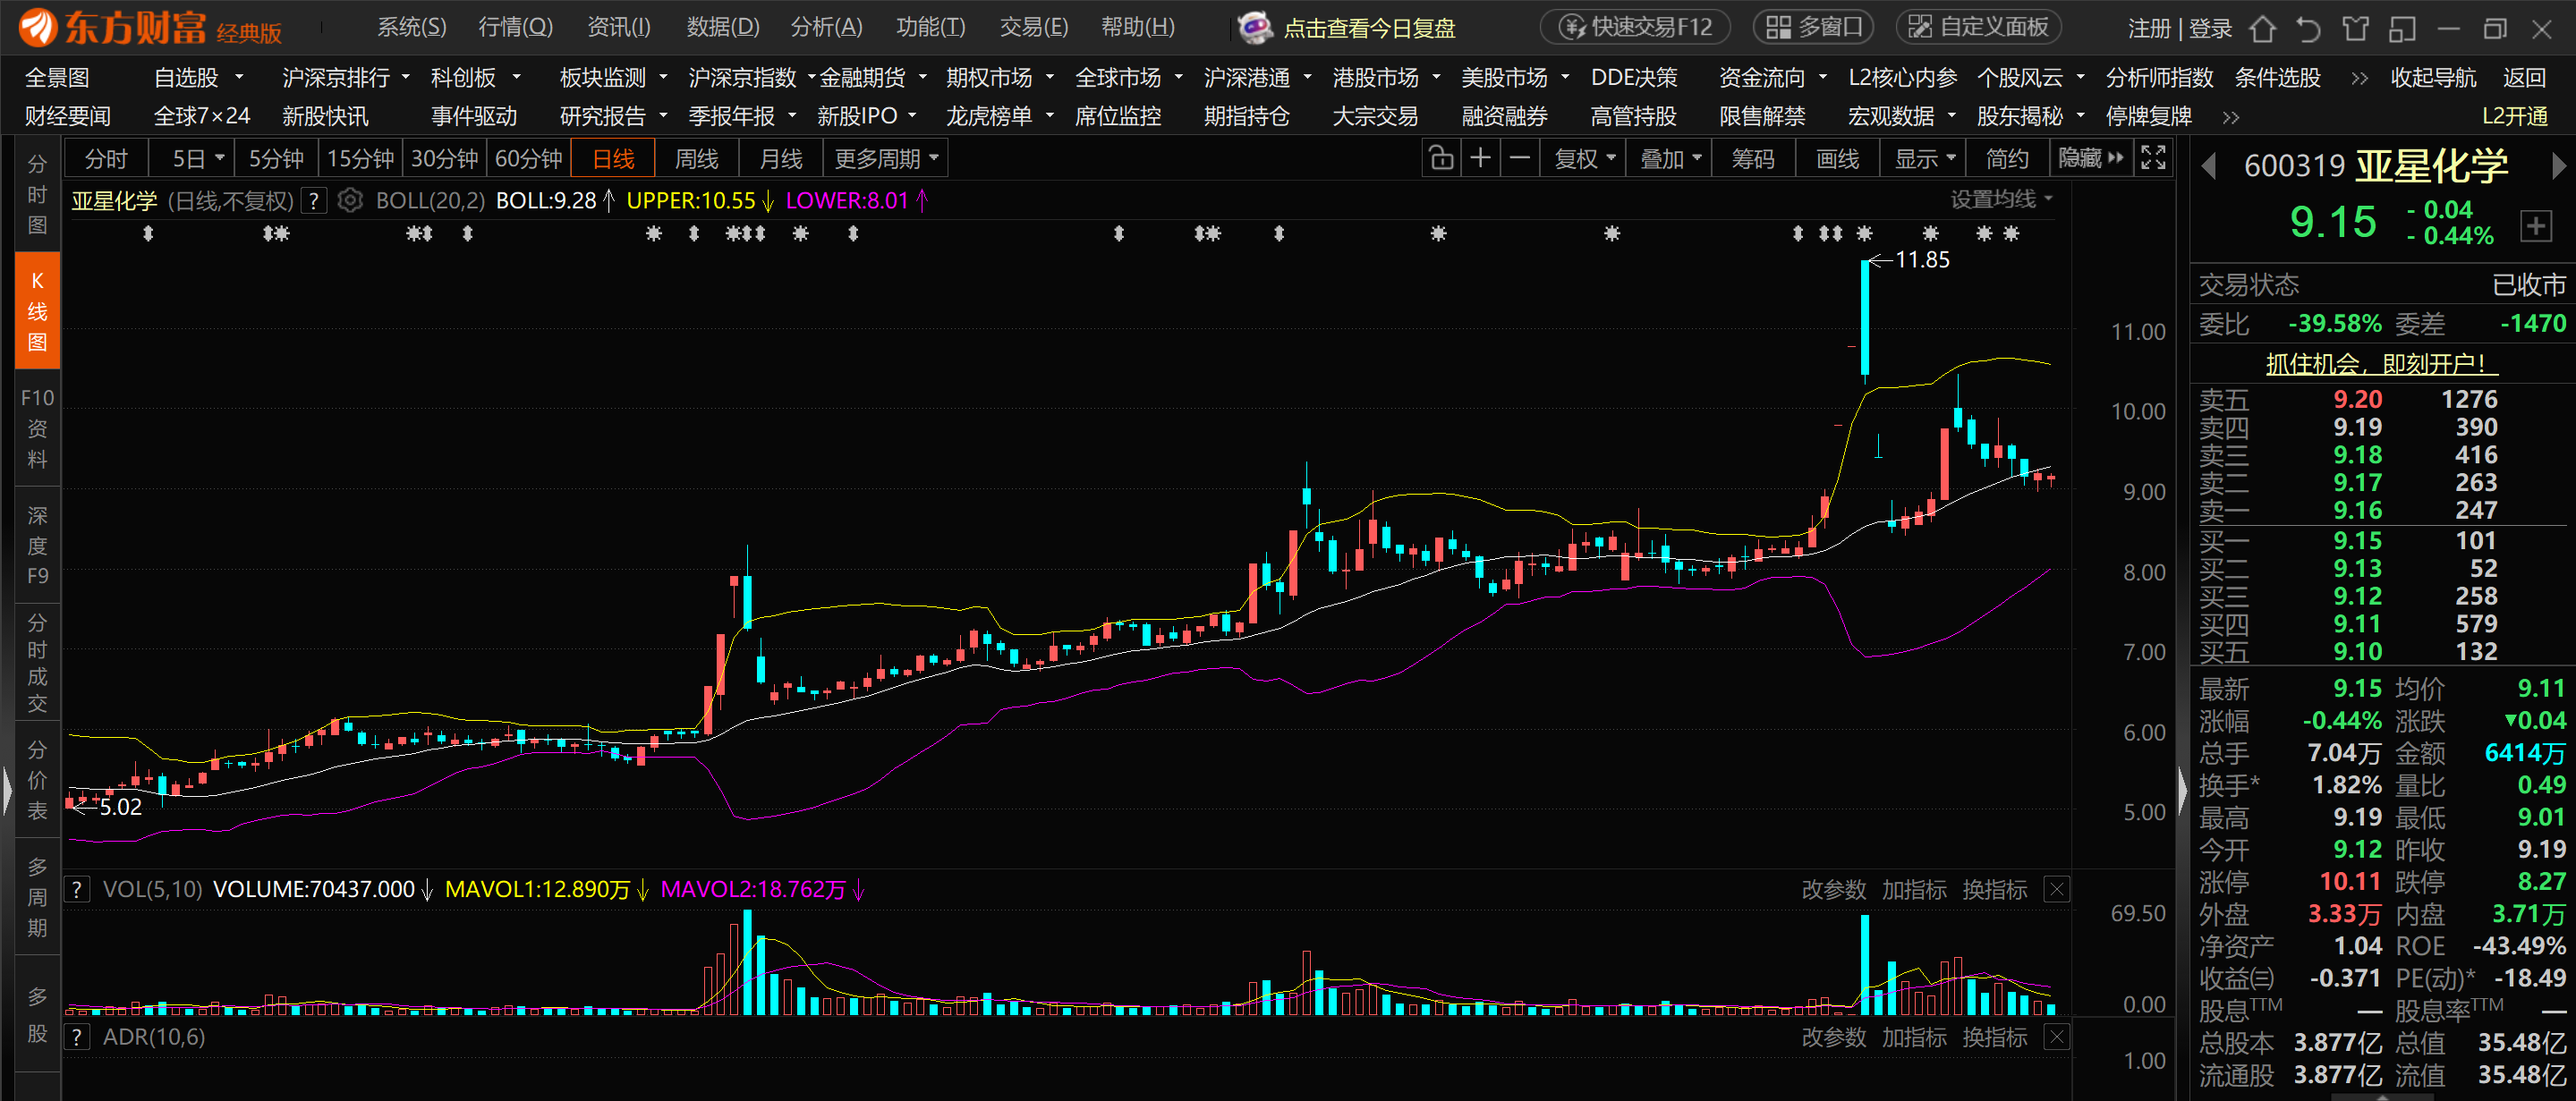The width and height of the screenshot is (2576, 1101).
Task: Zoom out chart with minus icon
Action: 1520,159
